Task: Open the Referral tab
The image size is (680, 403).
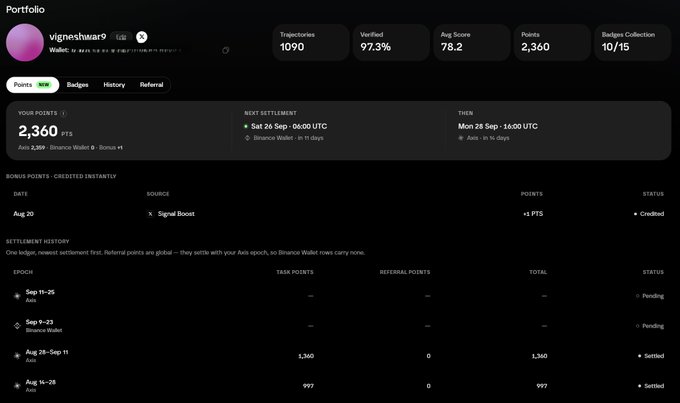Action: coord(151,85)
